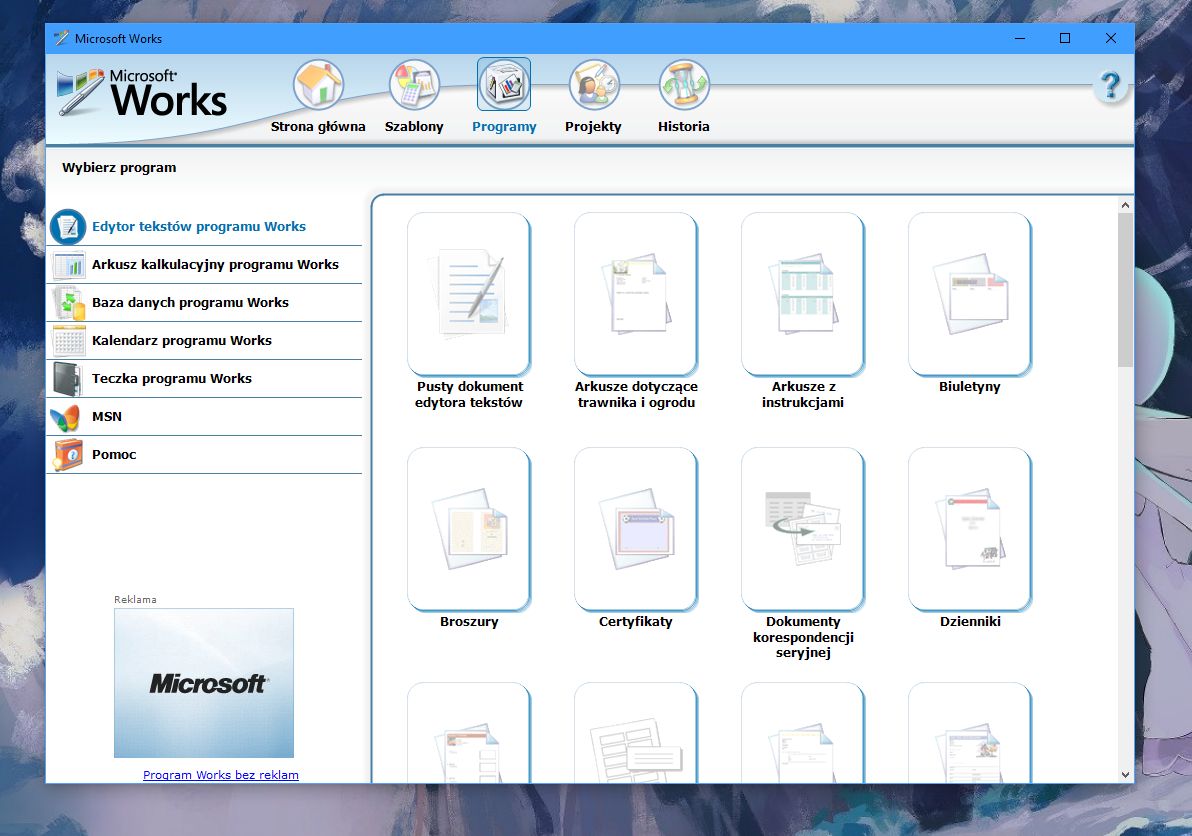Select Arkusz kalkulacyjny programu Works

pyautogui.click(x=215, y=265)
